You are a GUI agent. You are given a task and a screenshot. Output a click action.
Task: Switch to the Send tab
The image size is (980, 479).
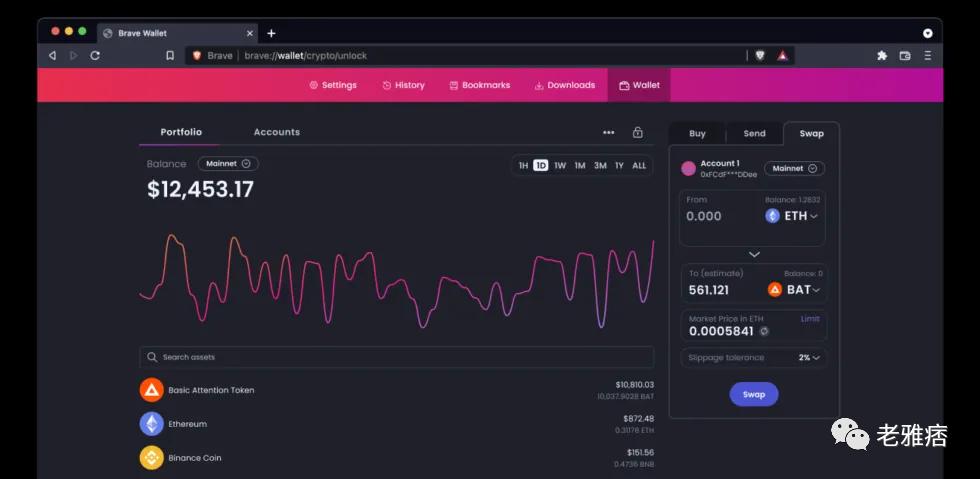click(x=754, y=133)
